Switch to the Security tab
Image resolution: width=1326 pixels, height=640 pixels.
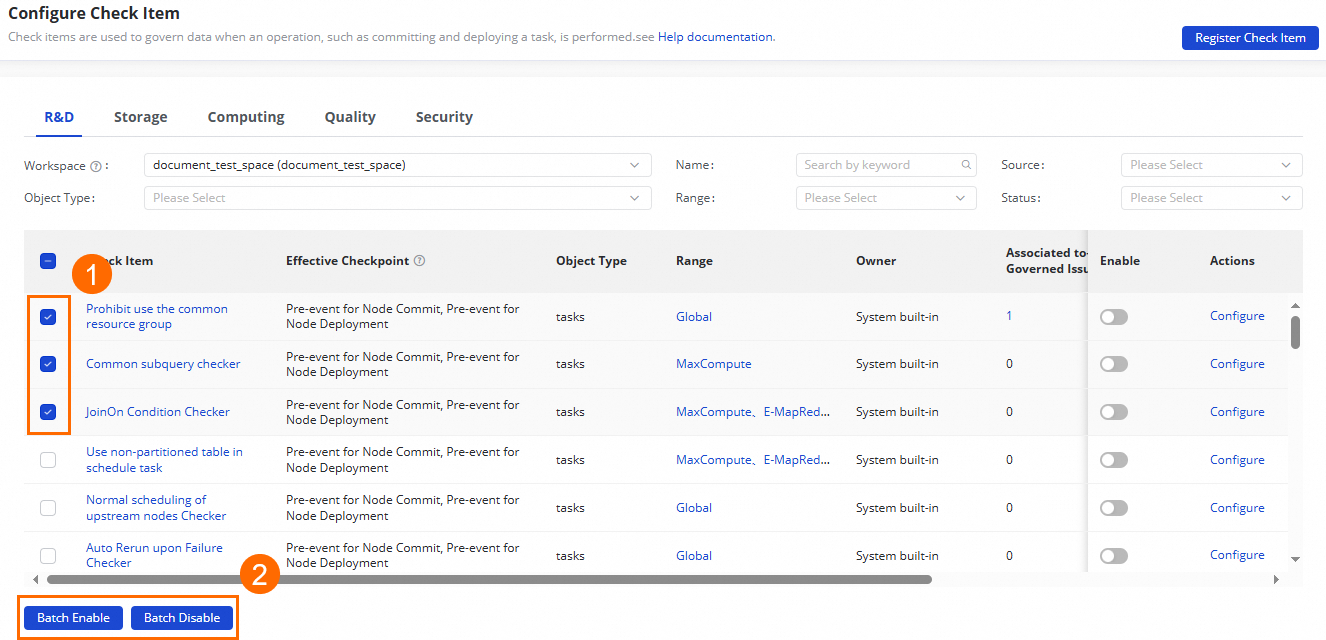pos(444,117)
